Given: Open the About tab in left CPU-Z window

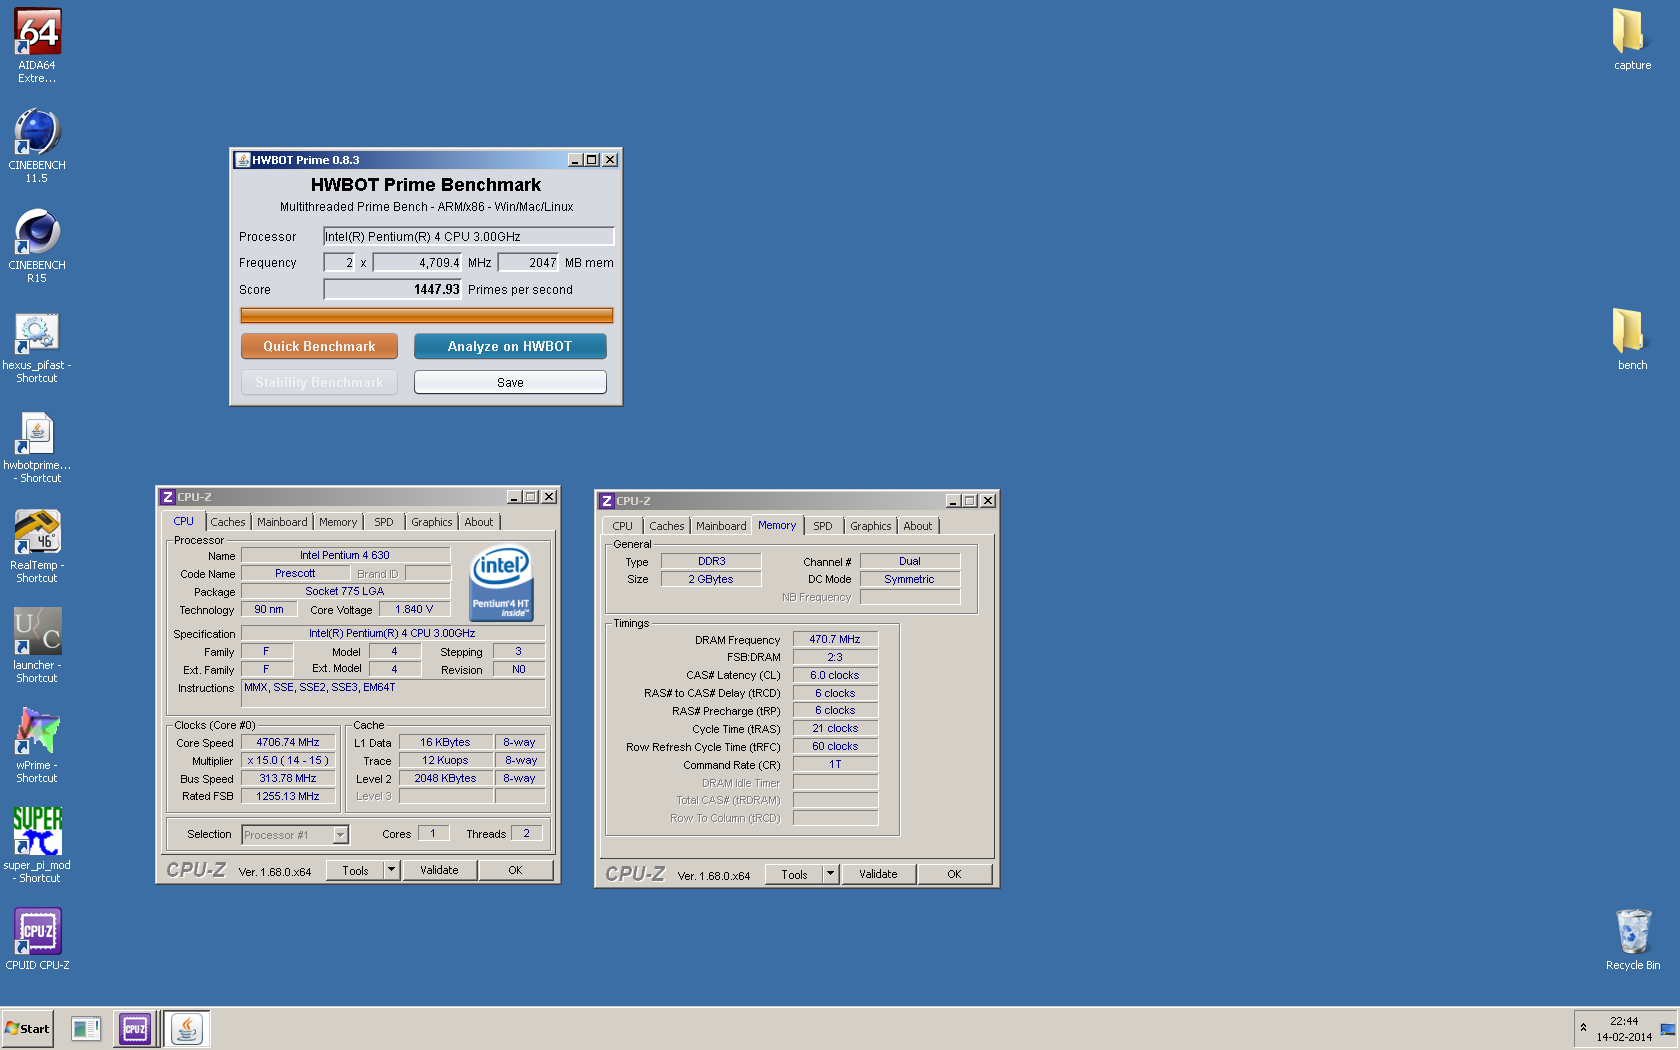Looking at the screenshot, I should pos(479,522).
